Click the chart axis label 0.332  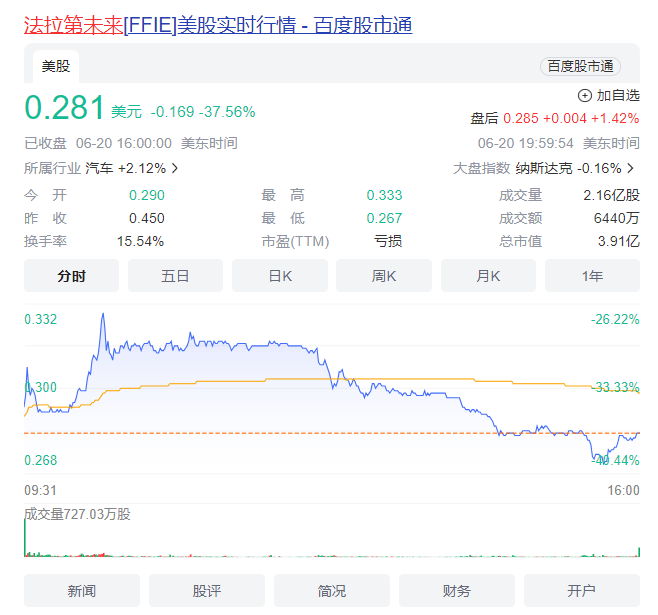[x=40, y=319]
